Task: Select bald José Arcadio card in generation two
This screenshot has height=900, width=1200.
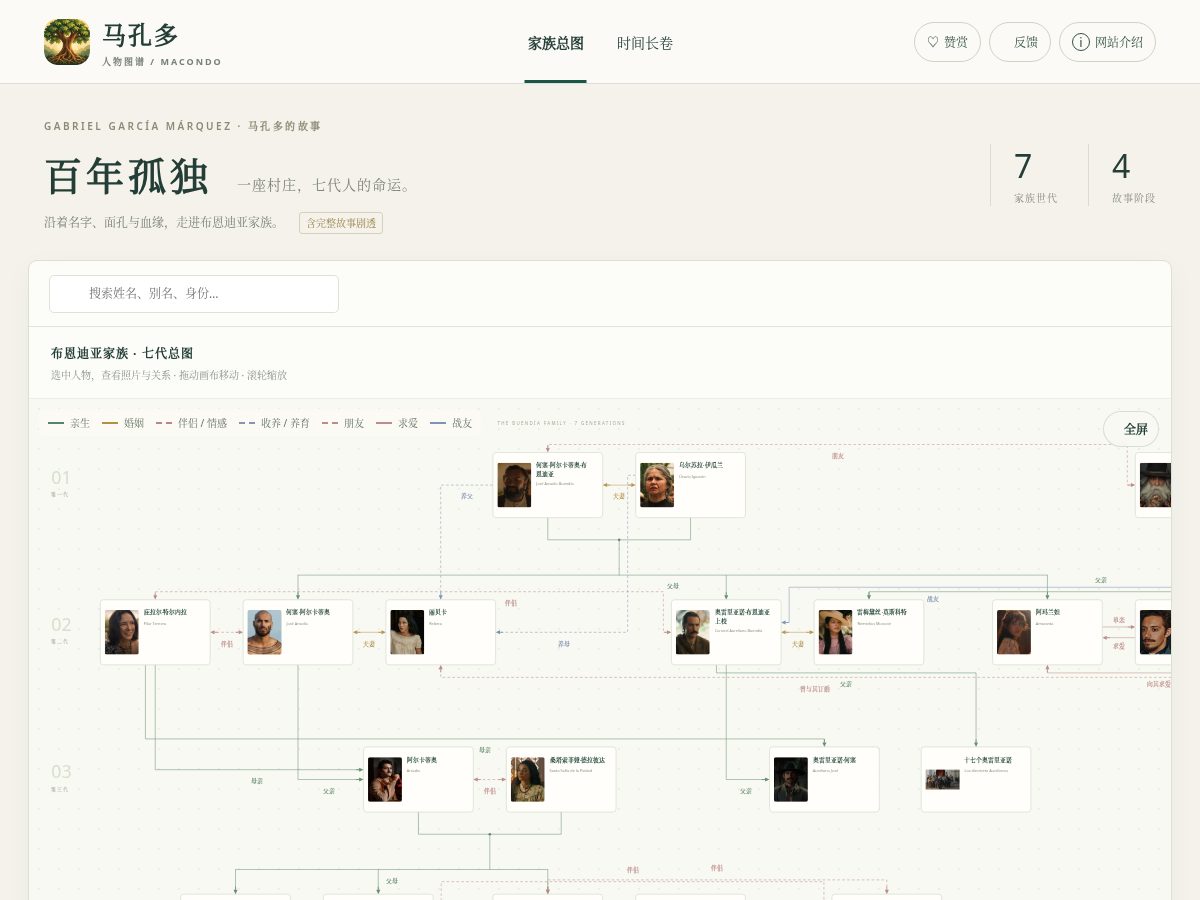Action: pos(298,632)
